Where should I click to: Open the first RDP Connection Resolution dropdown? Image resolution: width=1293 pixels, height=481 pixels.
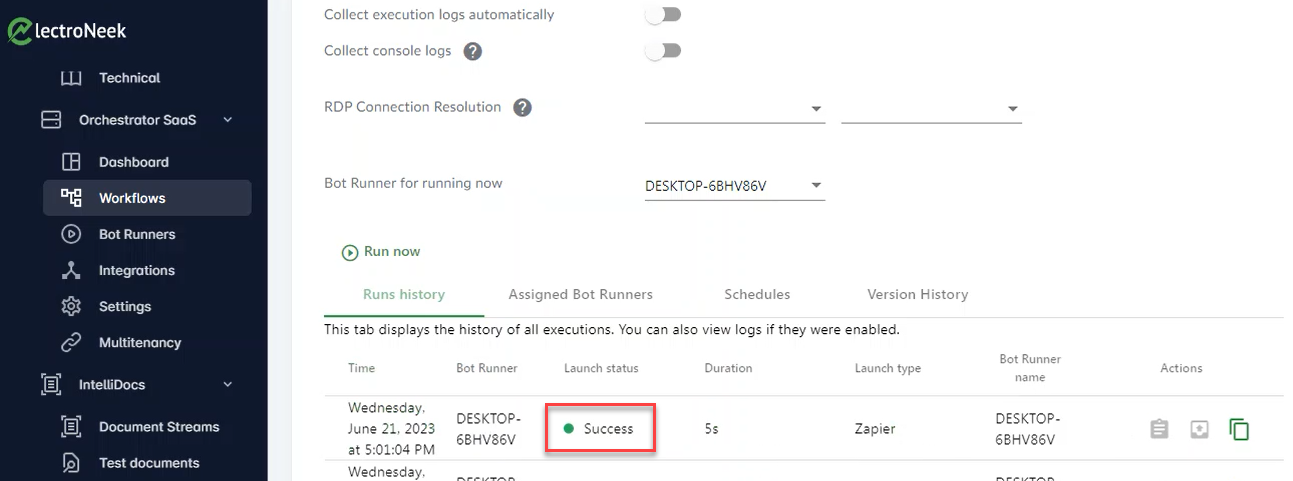point(735,109)
